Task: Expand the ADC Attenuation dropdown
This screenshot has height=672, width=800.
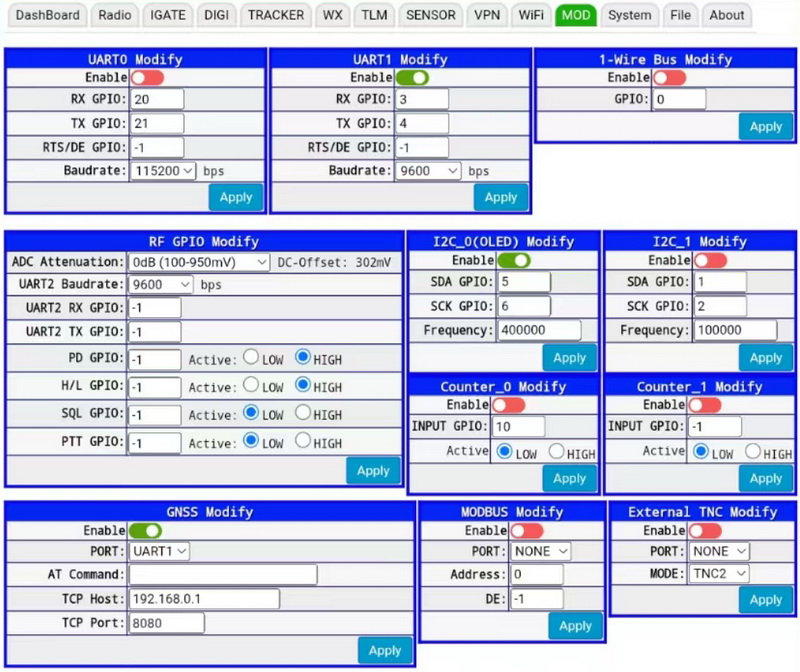Action: tap(199, 262)
